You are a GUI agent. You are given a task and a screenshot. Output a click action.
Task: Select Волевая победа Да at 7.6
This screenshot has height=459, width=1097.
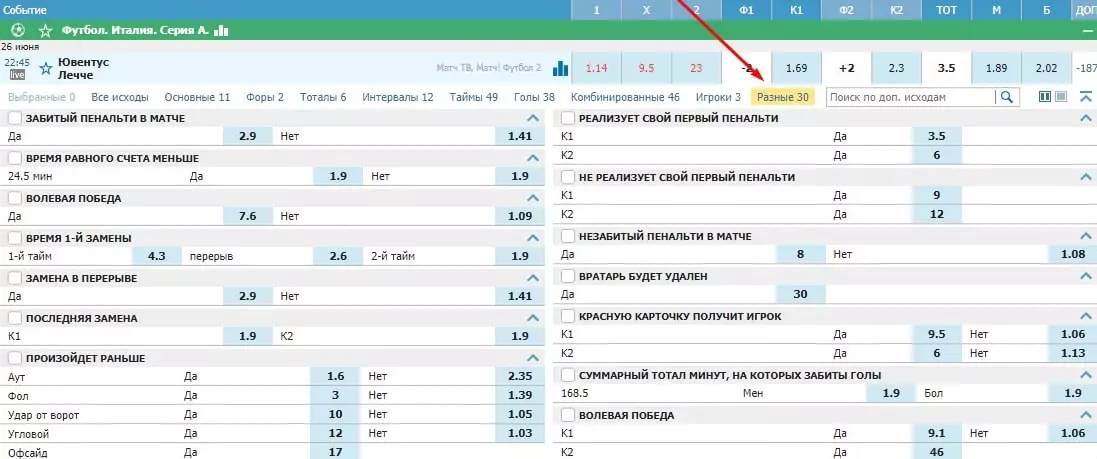click(248, 216)
